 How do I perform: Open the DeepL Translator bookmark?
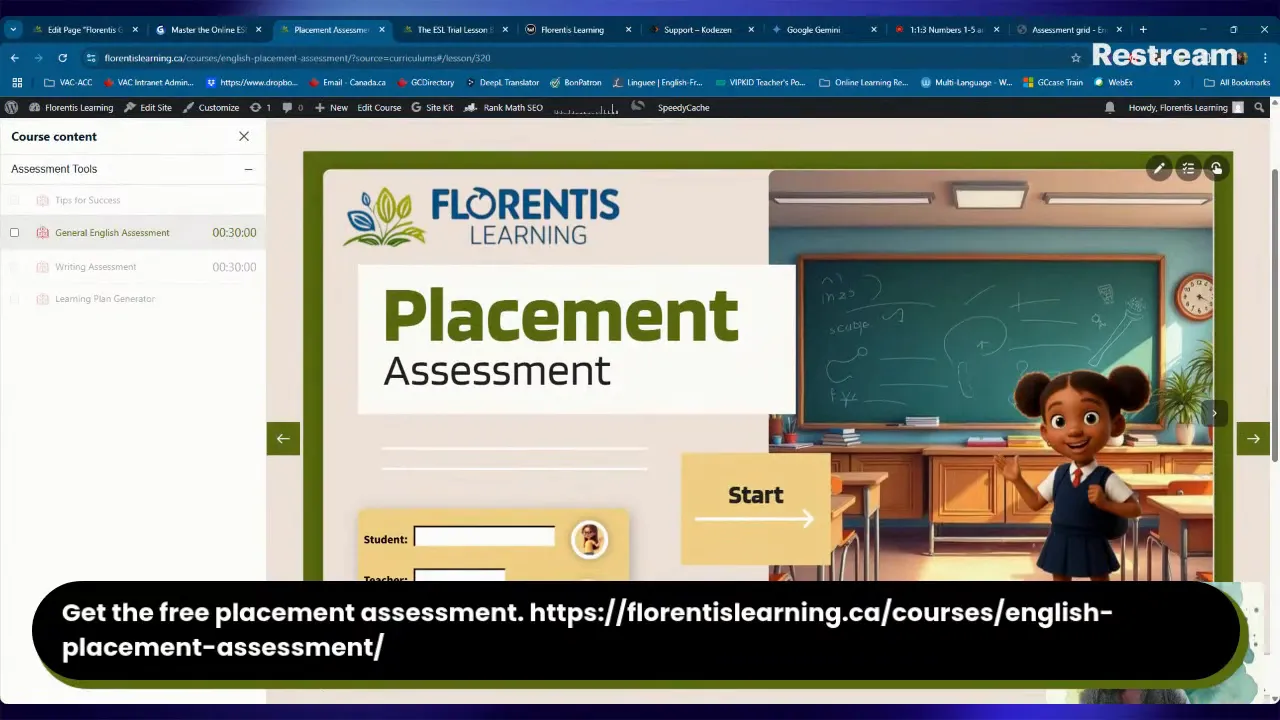pos(502,82)
